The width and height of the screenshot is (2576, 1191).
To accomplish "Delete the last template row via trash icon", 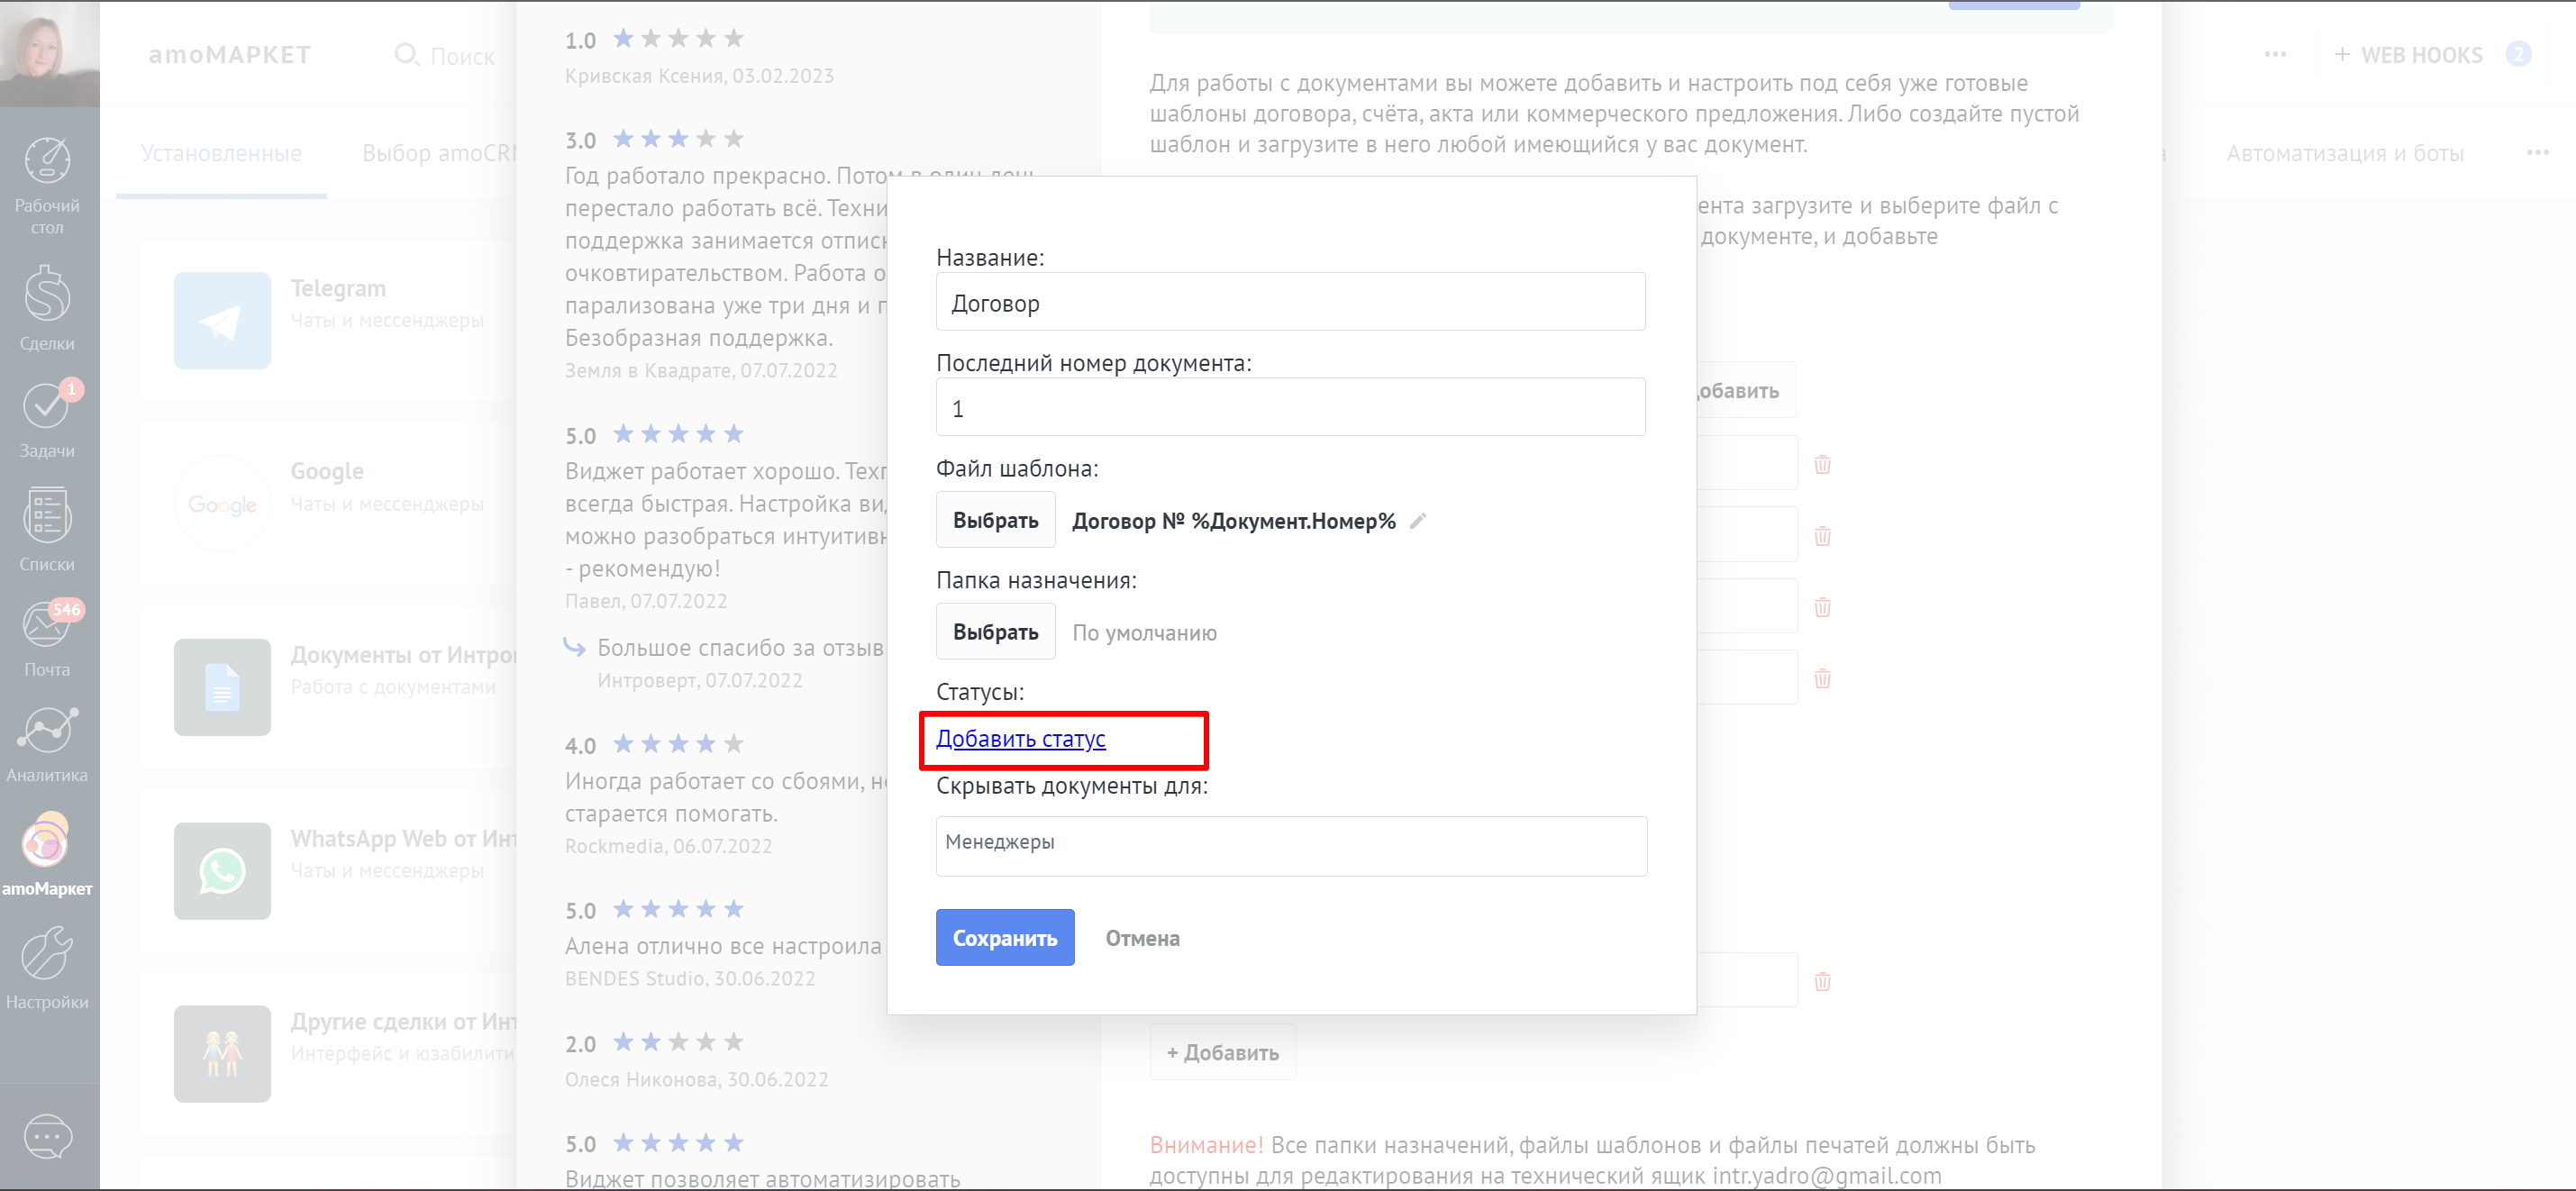I will 1823,981.
